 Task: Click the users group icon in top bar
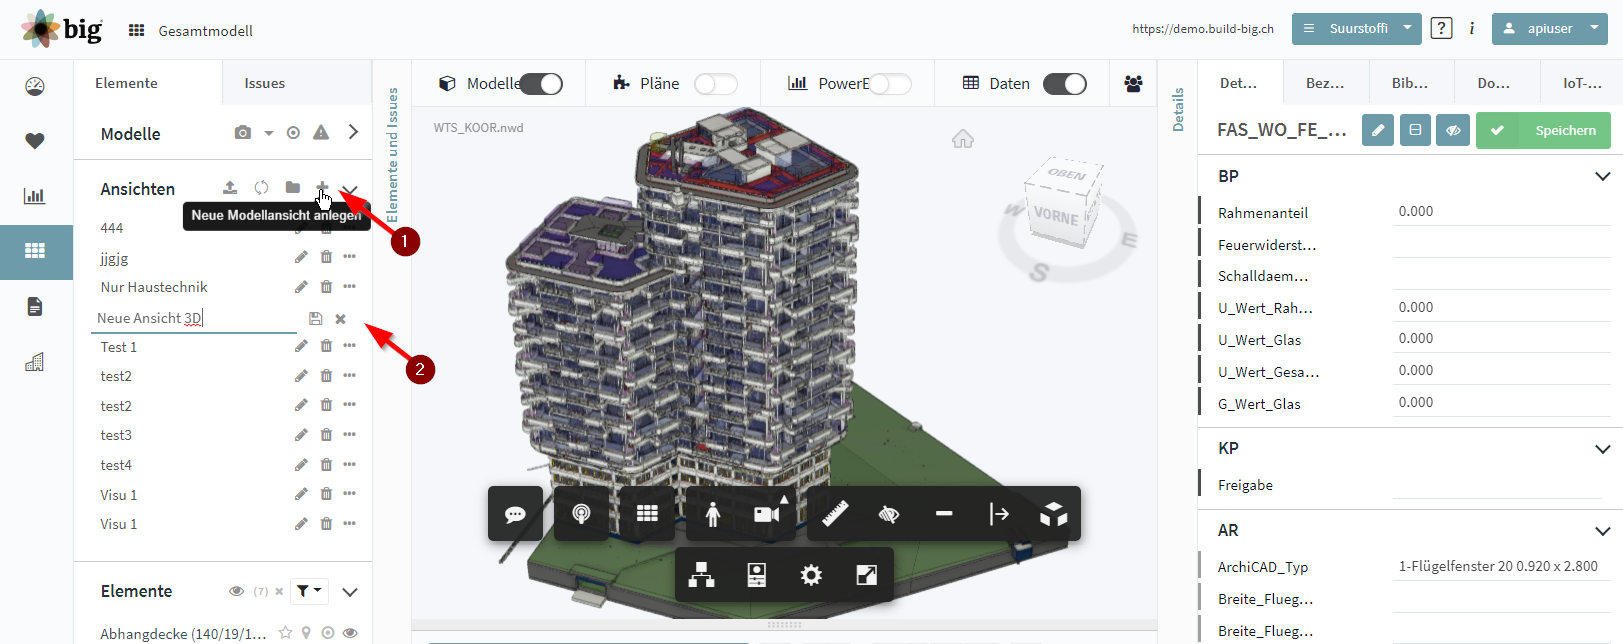(x=1133, y=84)
